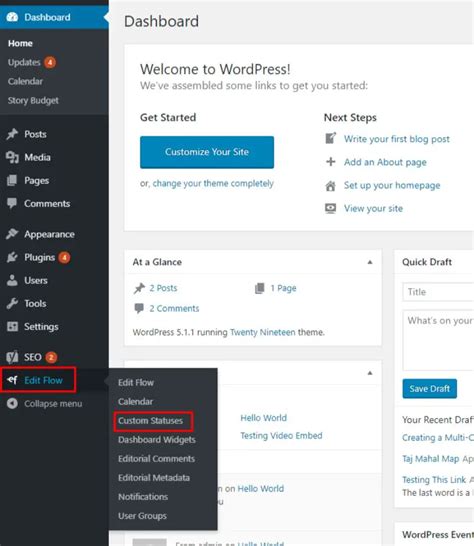Open Comments menu

click(47, 204)
